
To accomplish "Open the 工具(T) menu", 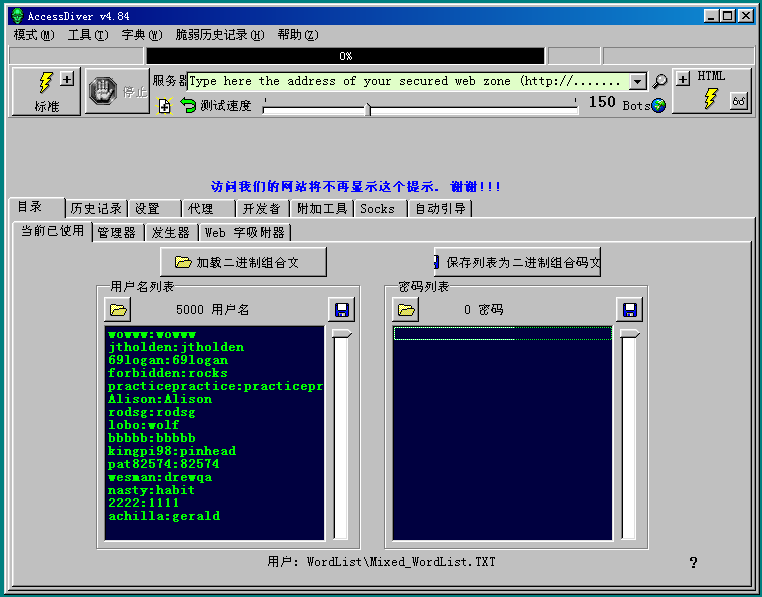I will pos(88,35).
